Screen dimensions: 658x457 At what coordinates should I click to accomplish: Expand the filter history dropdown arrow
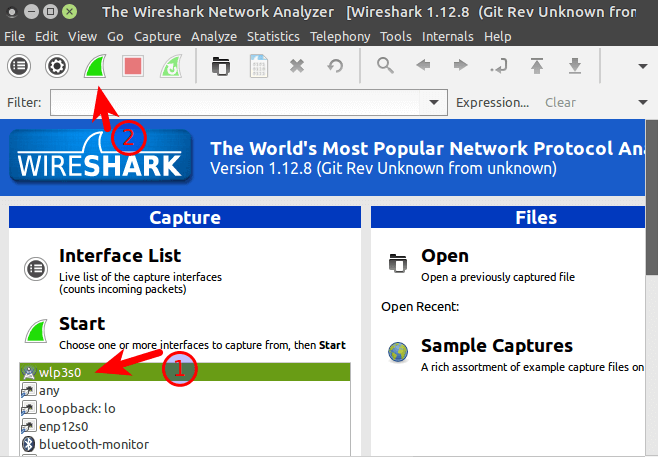433,102
